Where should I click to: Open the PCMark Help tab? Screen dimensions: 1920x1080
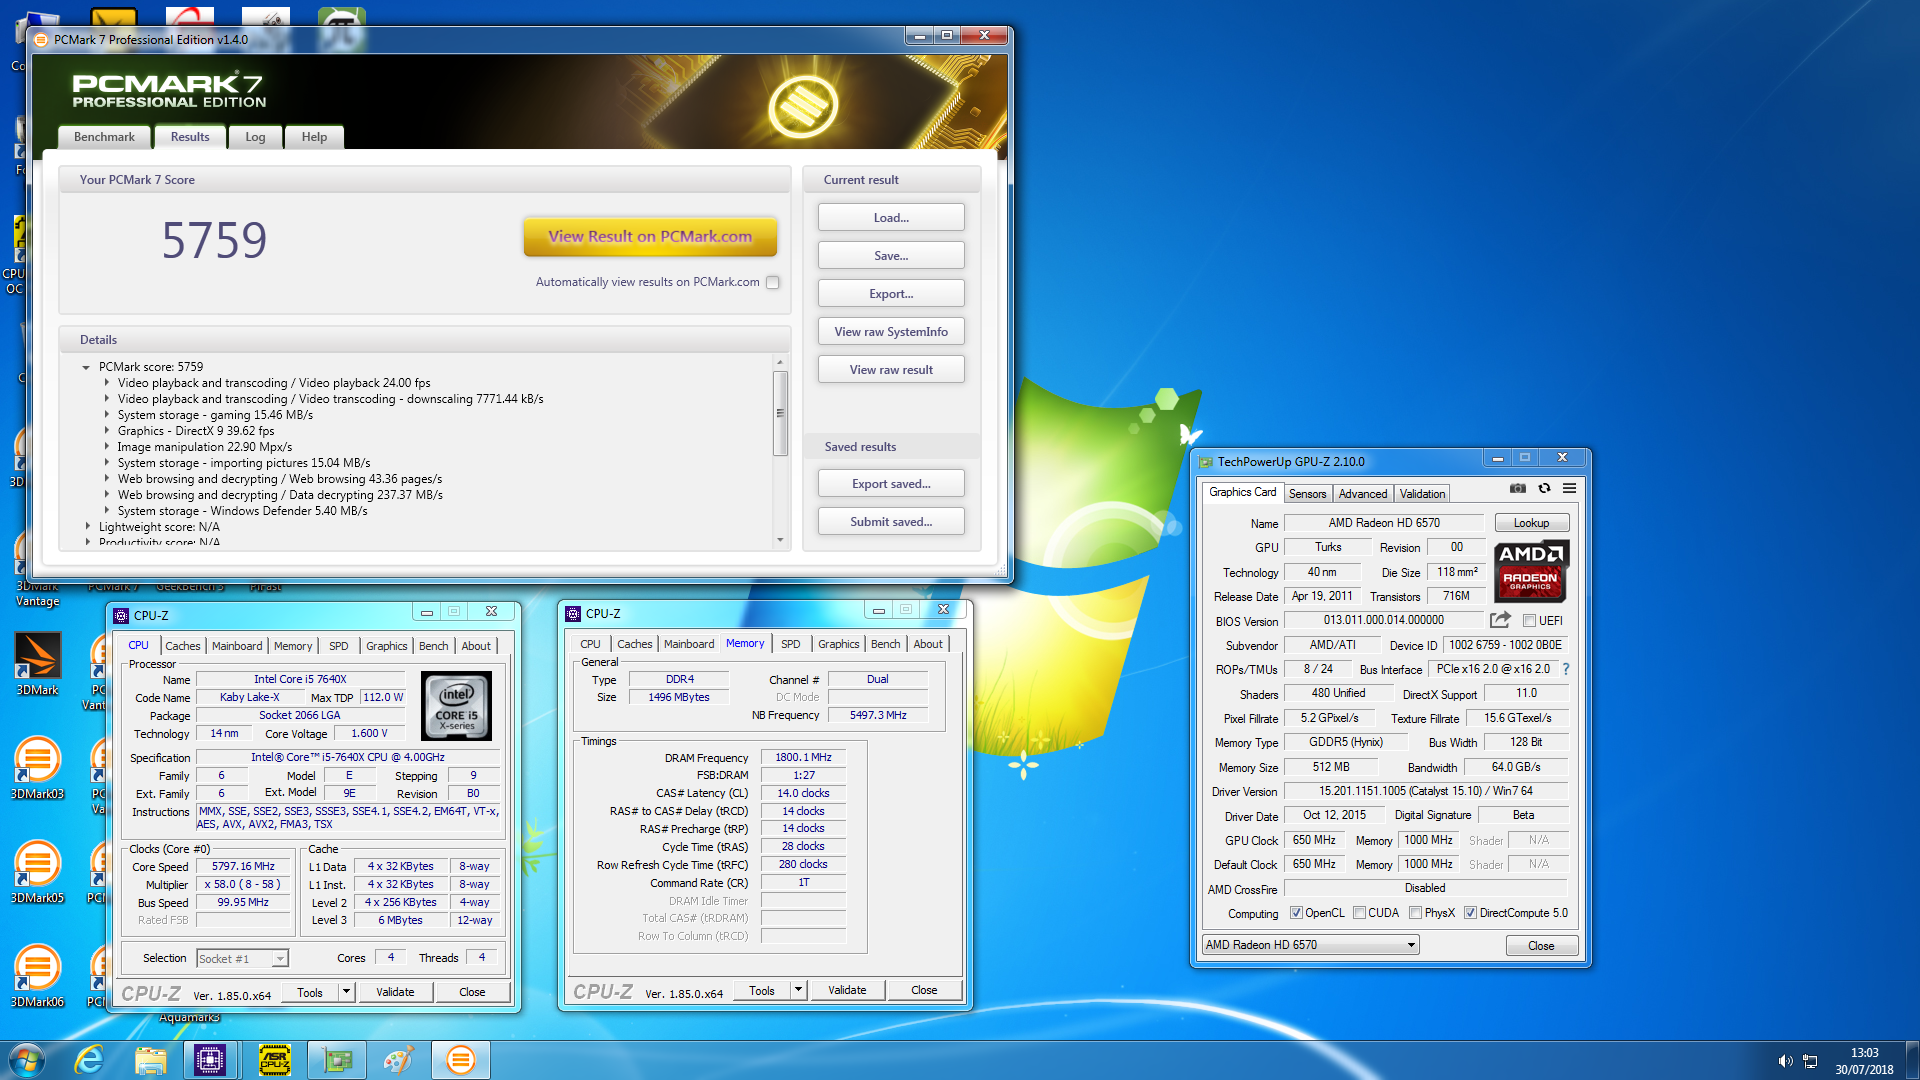[314, 137]
